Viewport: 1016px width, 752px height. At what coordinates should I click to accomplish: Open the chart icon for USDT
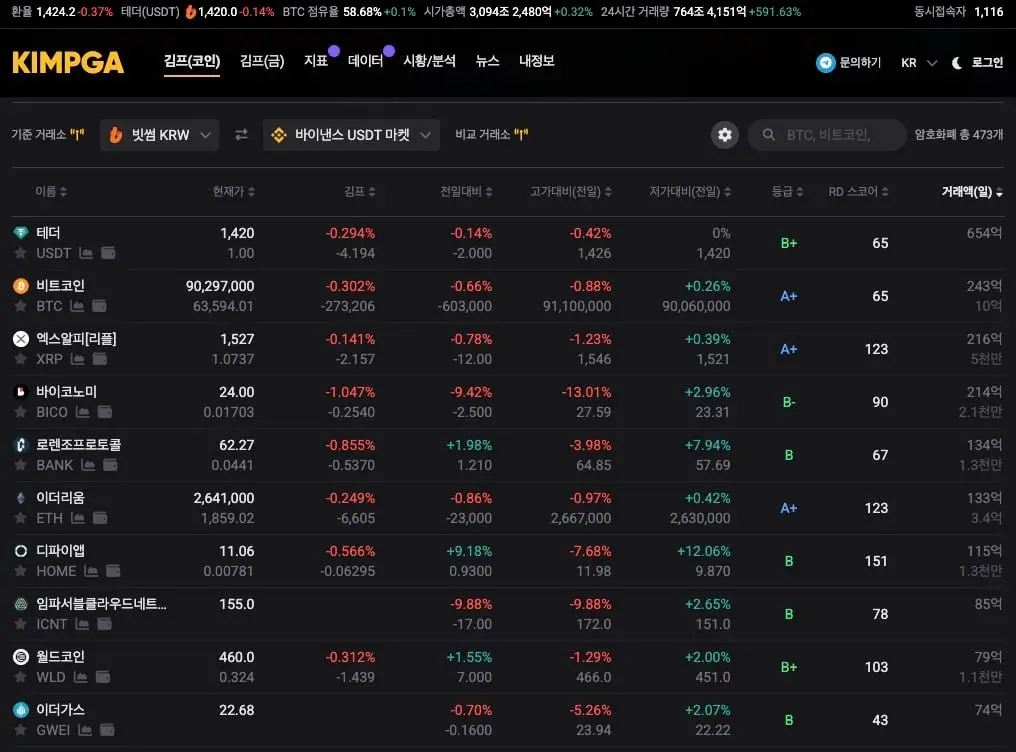coord(86,253)
